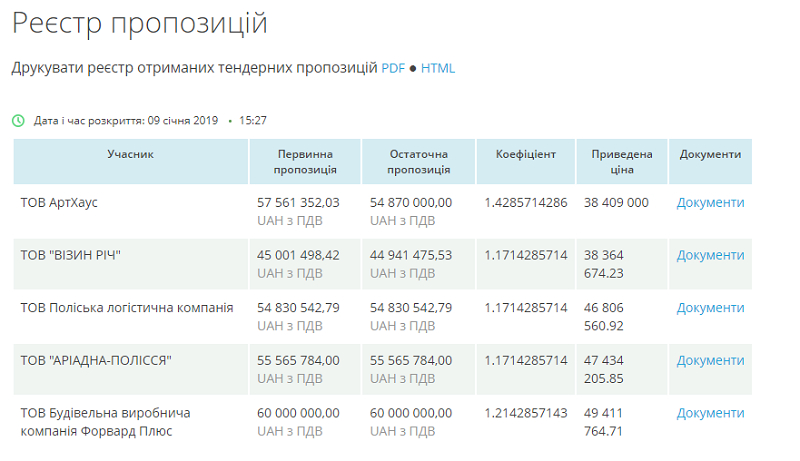Click the Первинна пропозиція column header
The image size is (800, 461).
[305, 162]
